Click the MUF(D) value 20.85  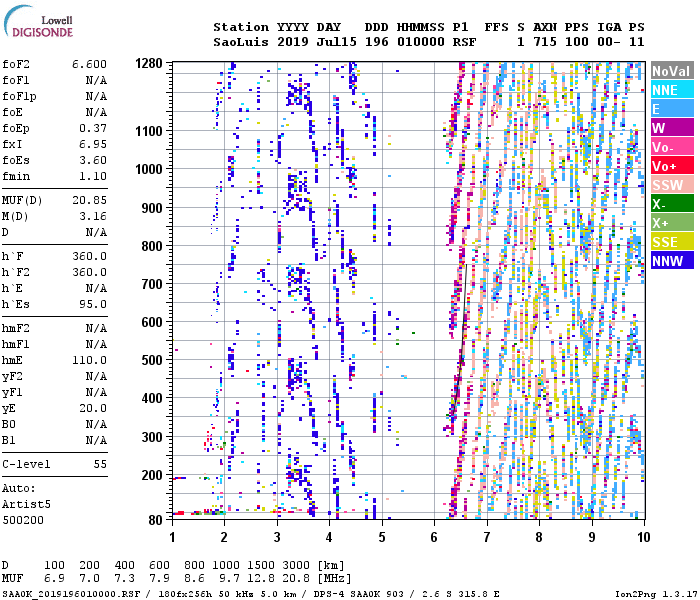coord(89,200)
